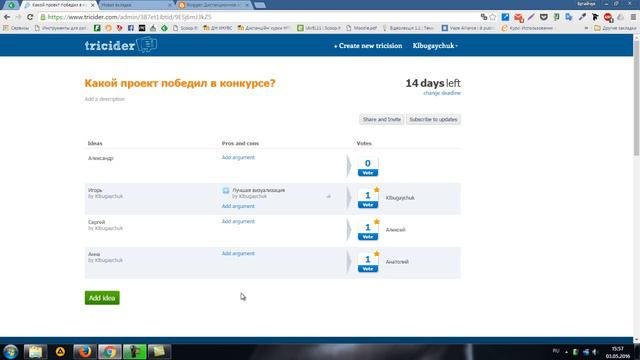Image resolution: width=640 pixels, height=360 pixels.
Task: Vote for Сергей
Action: (368, 237)
